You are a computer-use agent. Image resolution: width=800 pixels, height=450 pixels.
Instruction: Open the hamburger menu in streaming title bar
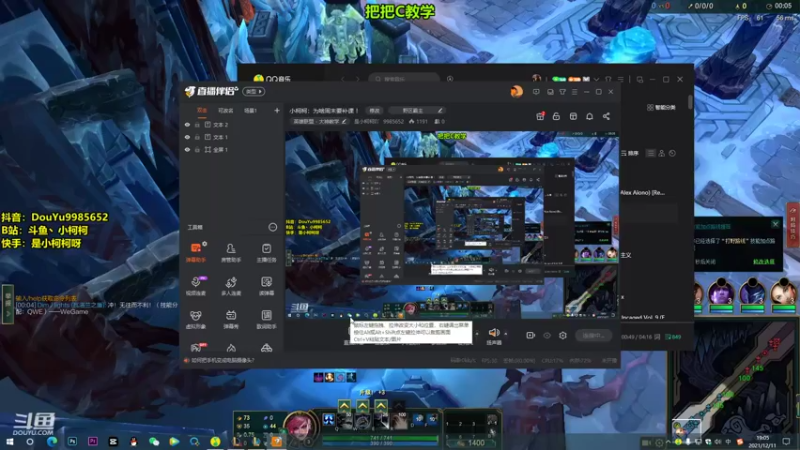(574, 92)
